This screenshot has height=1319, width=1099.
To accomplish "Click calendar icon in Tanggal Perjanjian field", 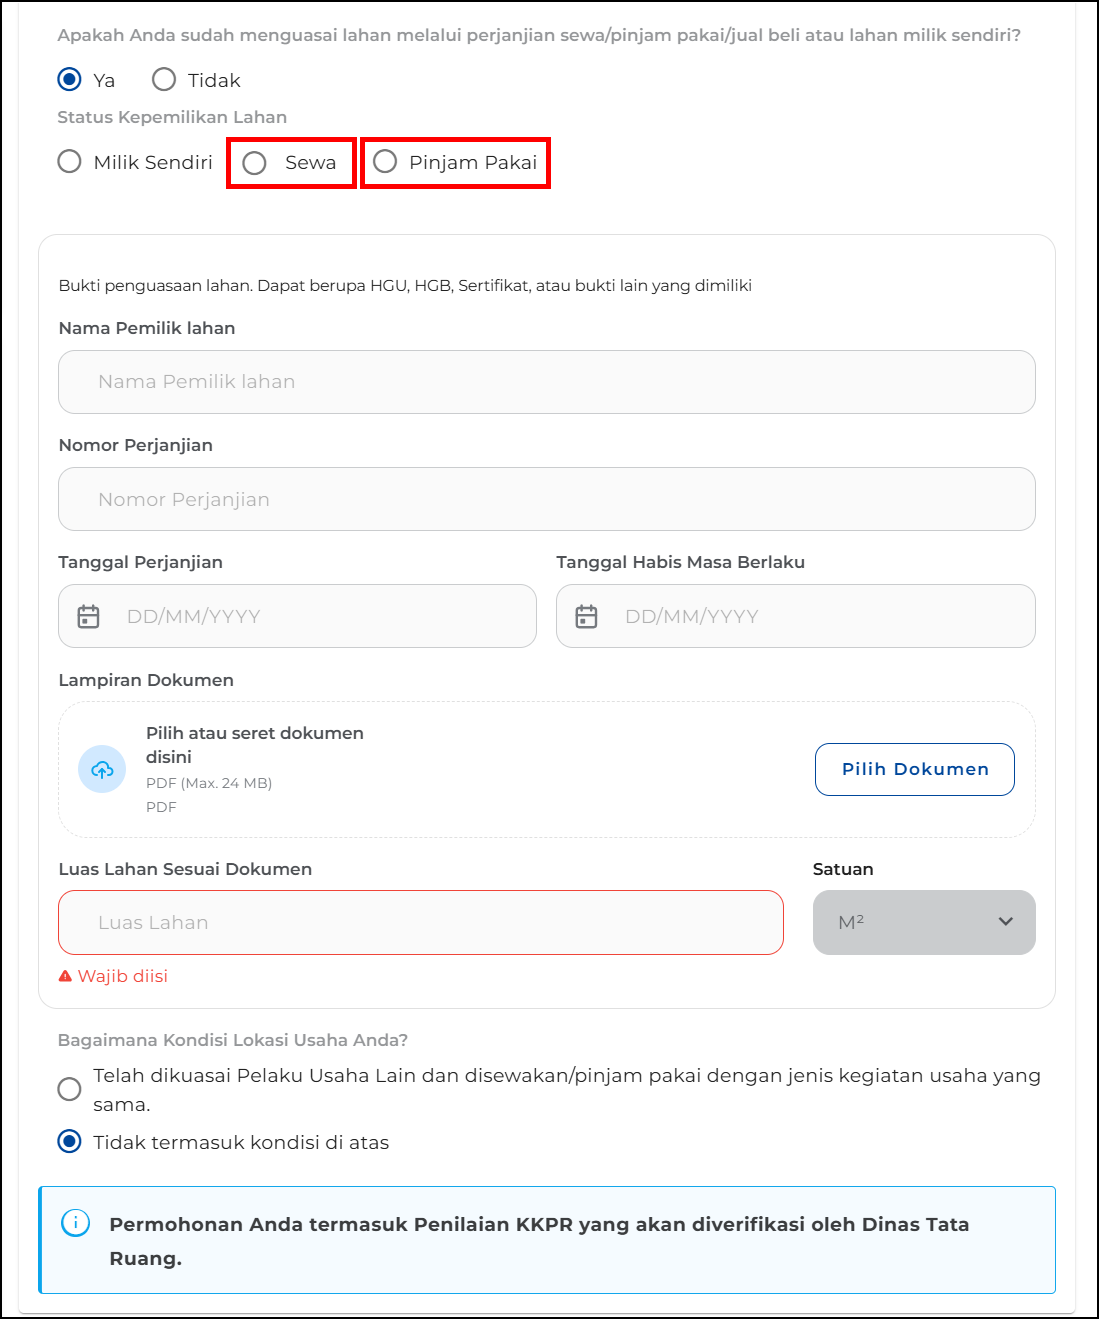I will tap(89, 616).
